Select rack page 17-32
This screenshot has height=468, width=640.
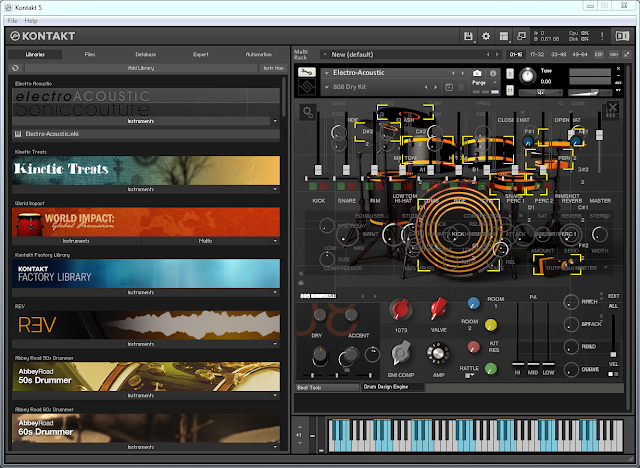click(537, 54)
